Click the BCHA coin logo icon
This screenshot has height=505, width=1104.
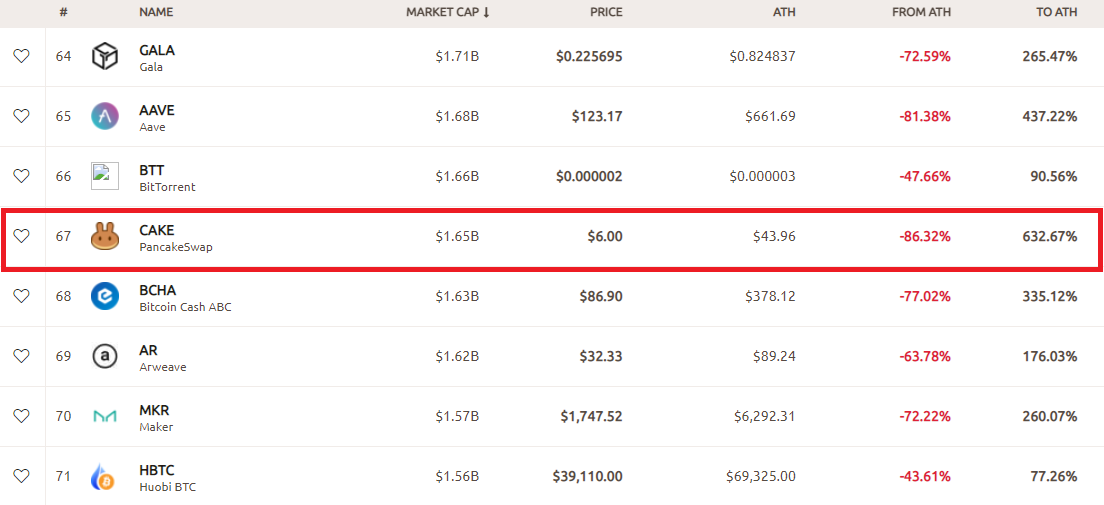(x=105, y=297)
